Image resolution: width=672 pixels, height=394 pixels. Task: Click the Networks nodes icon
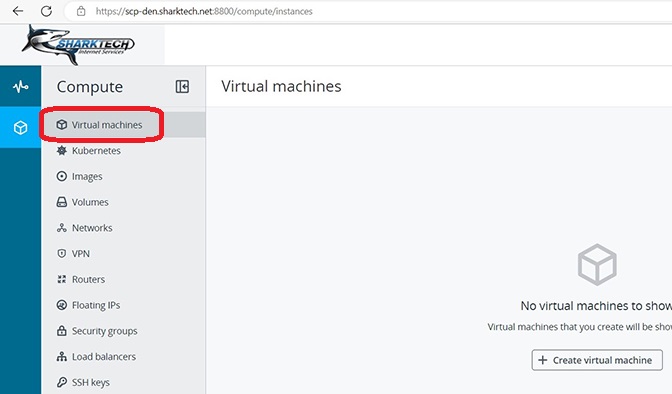[x=62, y=228]
